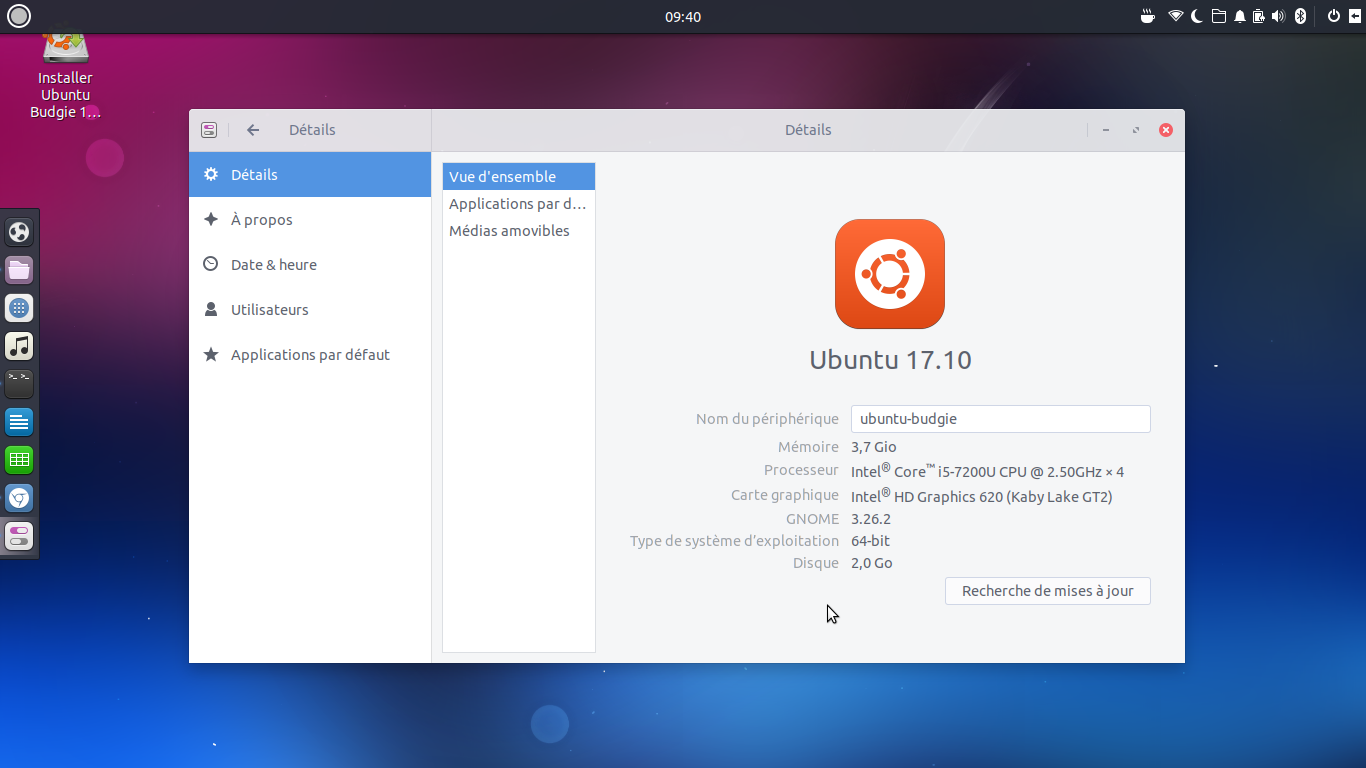Open the Budgie menu button in panel
This screenshot has width=1366, height=768.
tap(18, 16)
